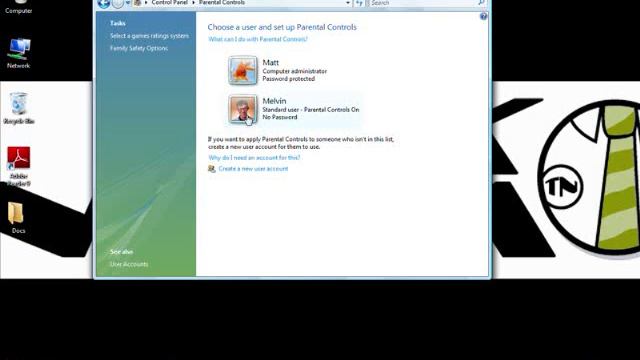Click Melvin's account picture
Screen dimensions: 640x360
243,109
